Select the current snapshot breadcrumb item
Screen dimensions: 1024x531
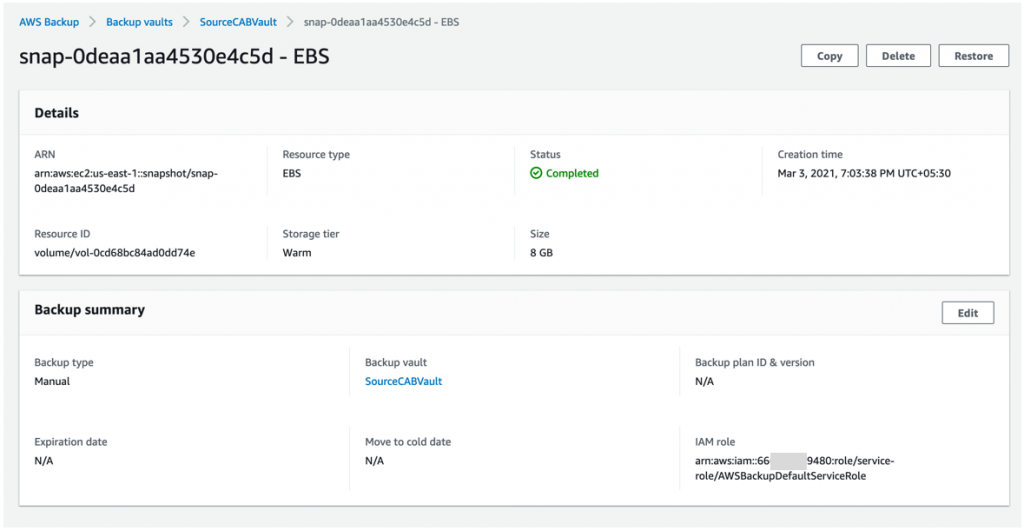[381, 22]
